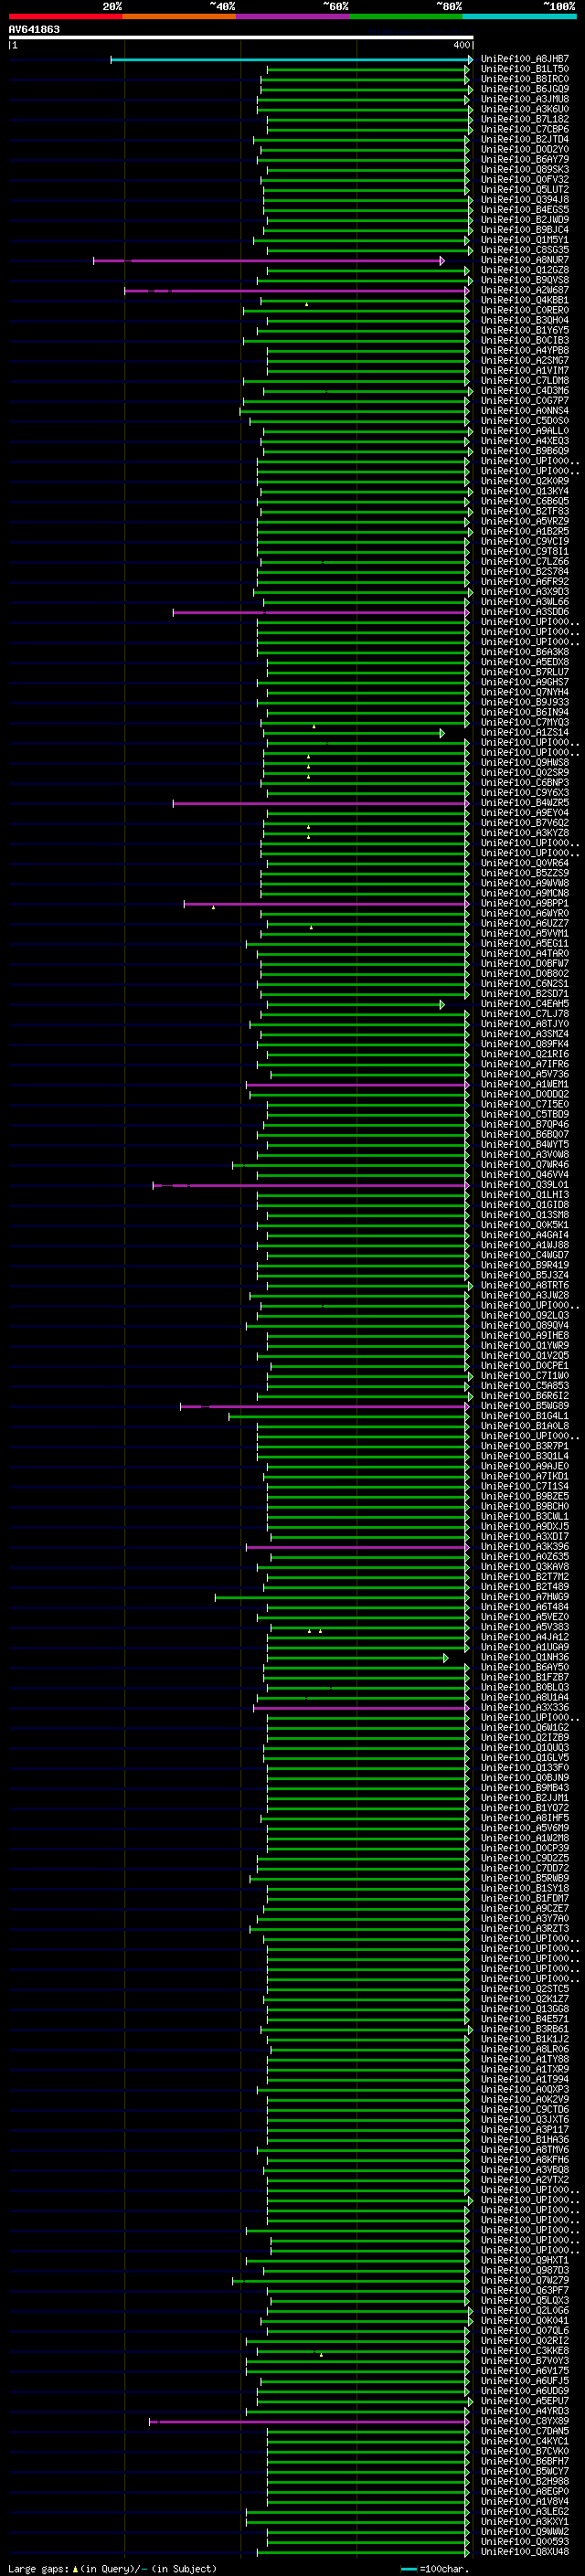Click label UniRef100_Q4KBB1
Image resolution: width=585 pixels, height=2576 pixels.
tap(525, 301)
